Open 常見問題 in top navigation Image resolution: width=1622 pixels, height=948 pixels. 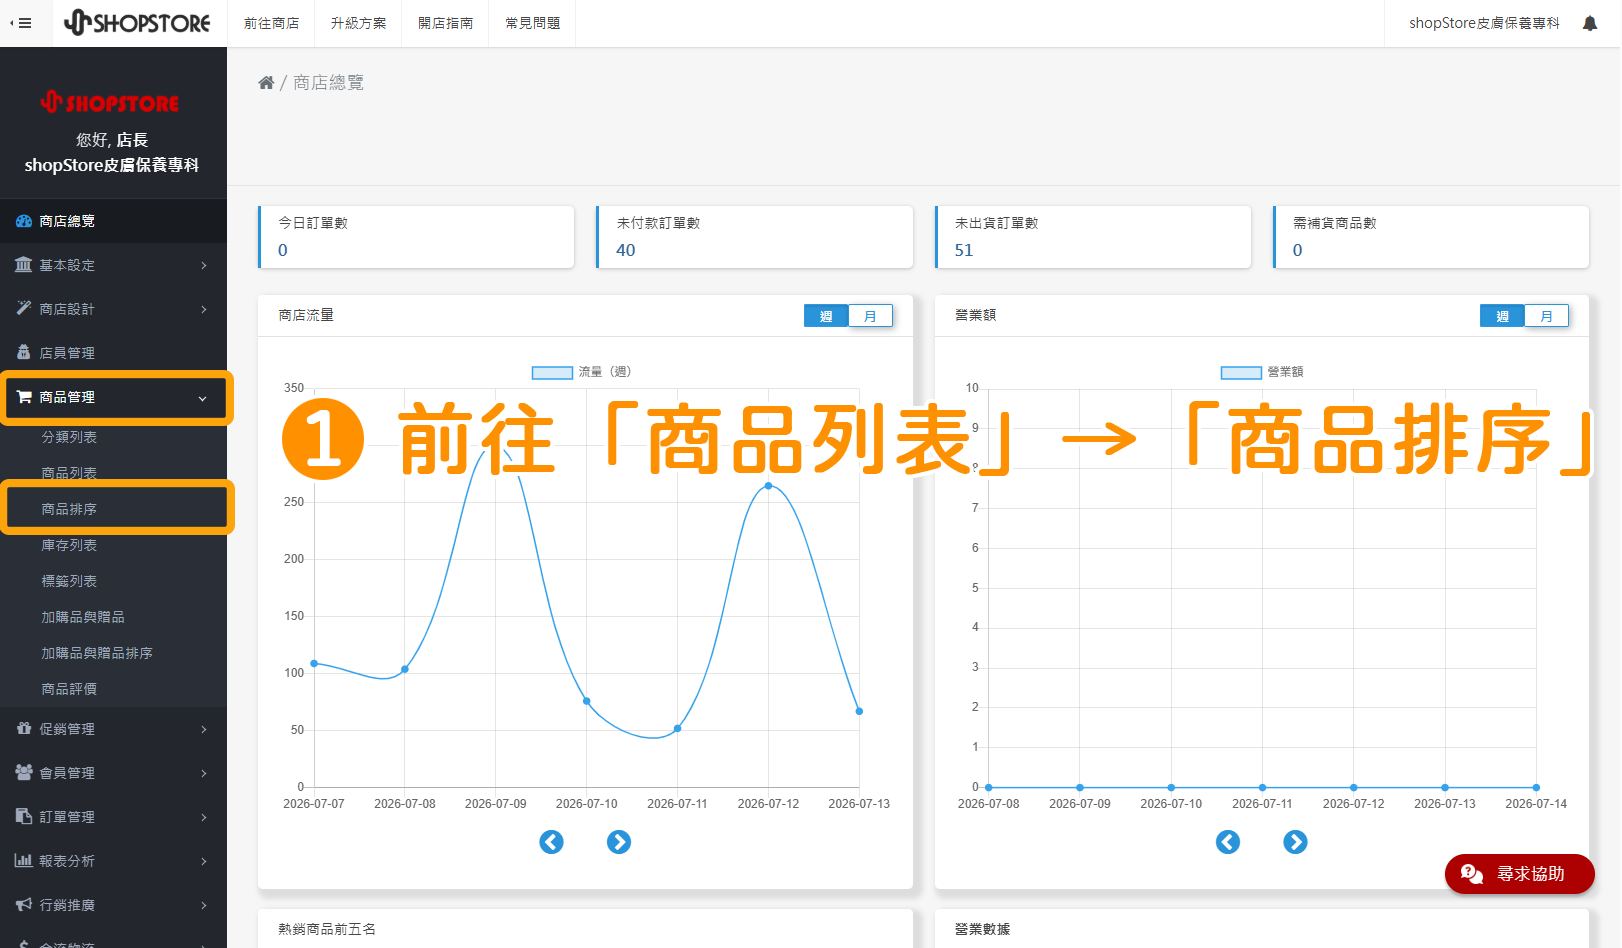click(x=532, y=23)
